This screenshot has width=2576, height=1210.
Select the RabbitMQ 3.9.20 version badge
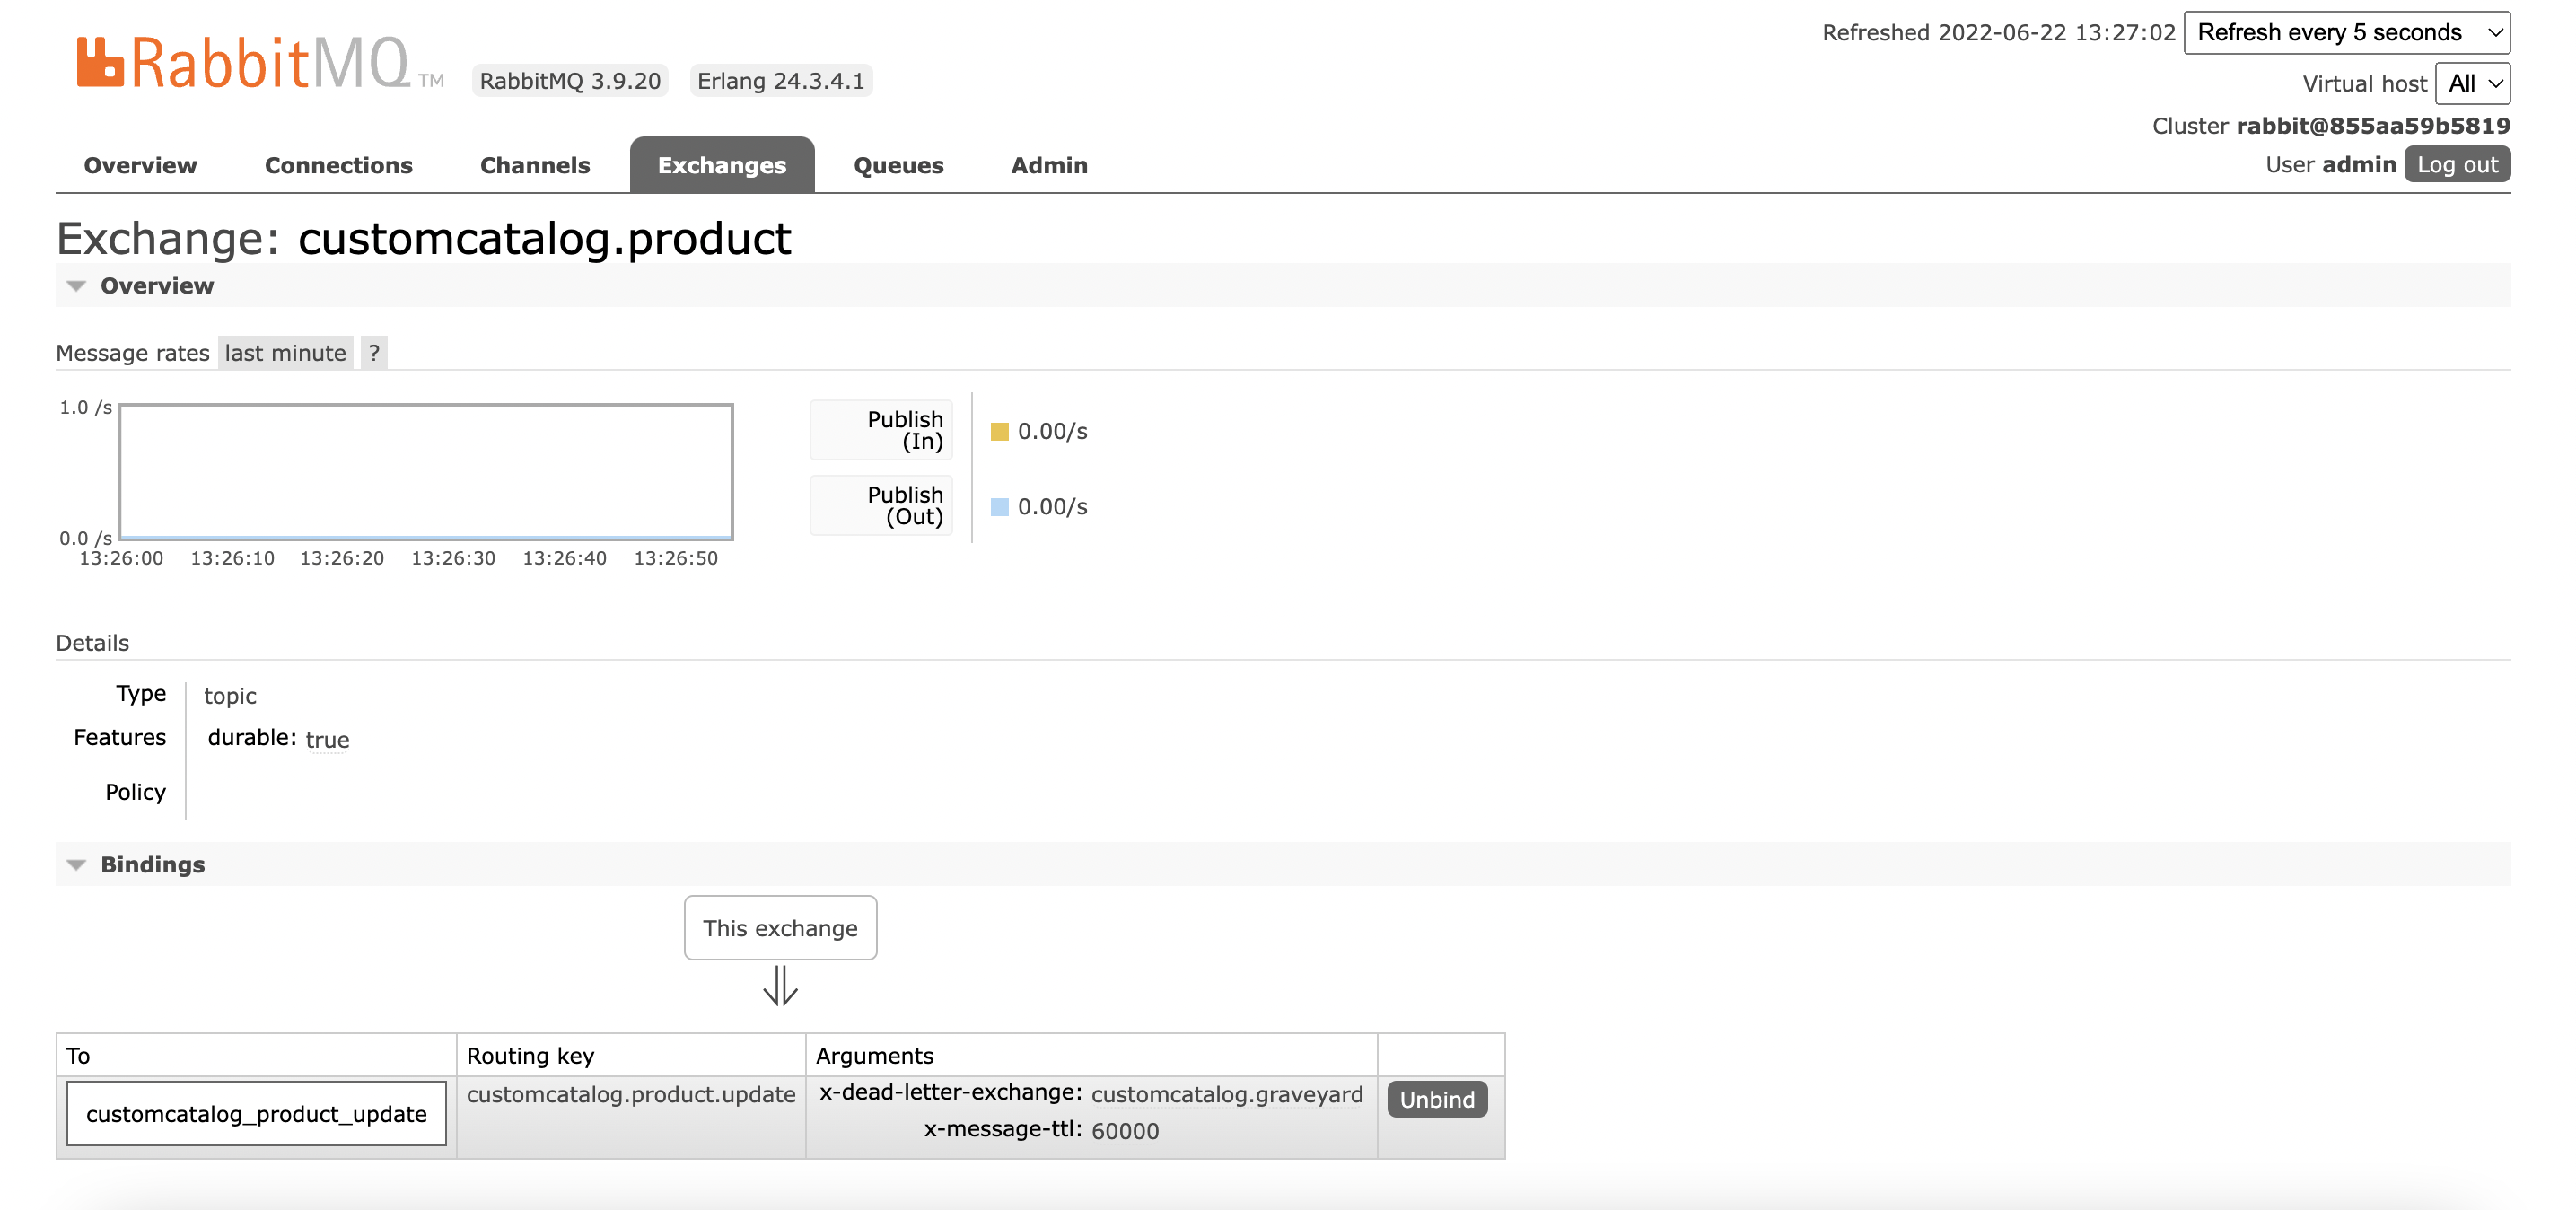tap(569, 80)
